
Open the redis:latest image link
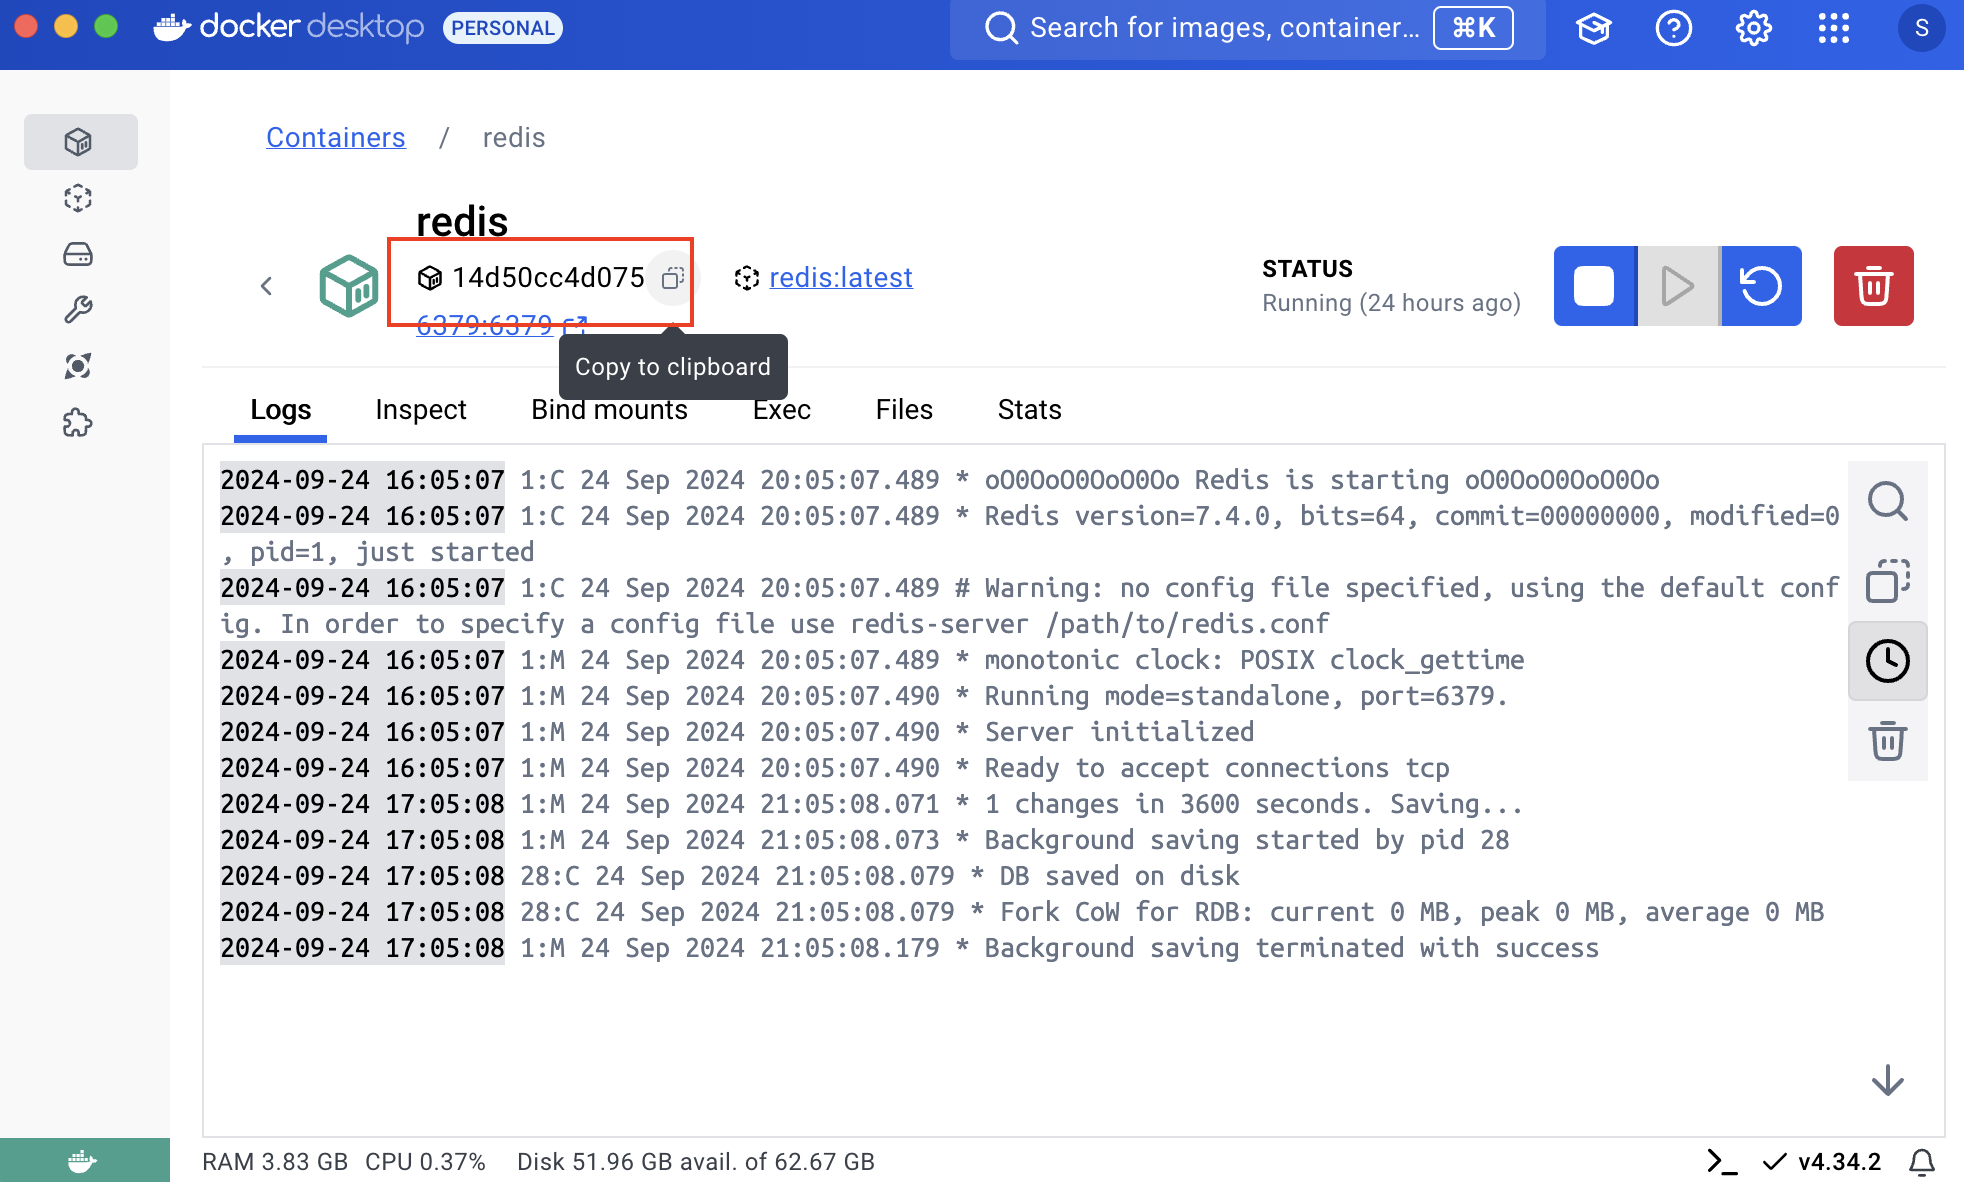pyautogui.click(x=841, y=277)
